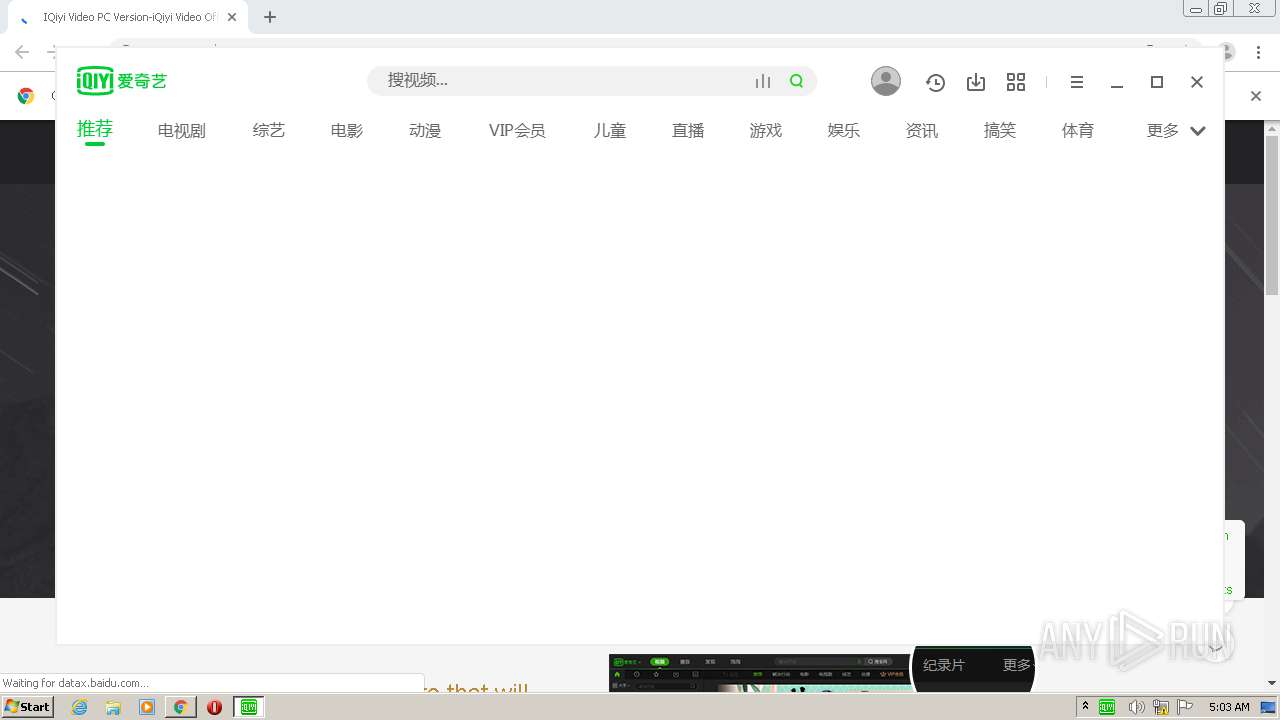Image resolution: width=1280 pixels, height=720 pixels.
Task: Click the green search magnifier icon
Action: click(797, 81)
